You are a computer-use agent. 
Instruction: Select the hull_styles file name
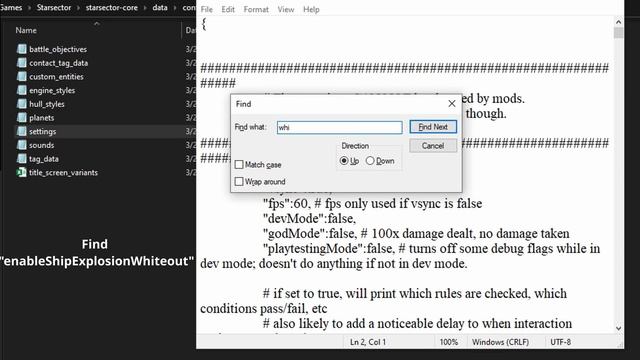(x=47, y=104)
